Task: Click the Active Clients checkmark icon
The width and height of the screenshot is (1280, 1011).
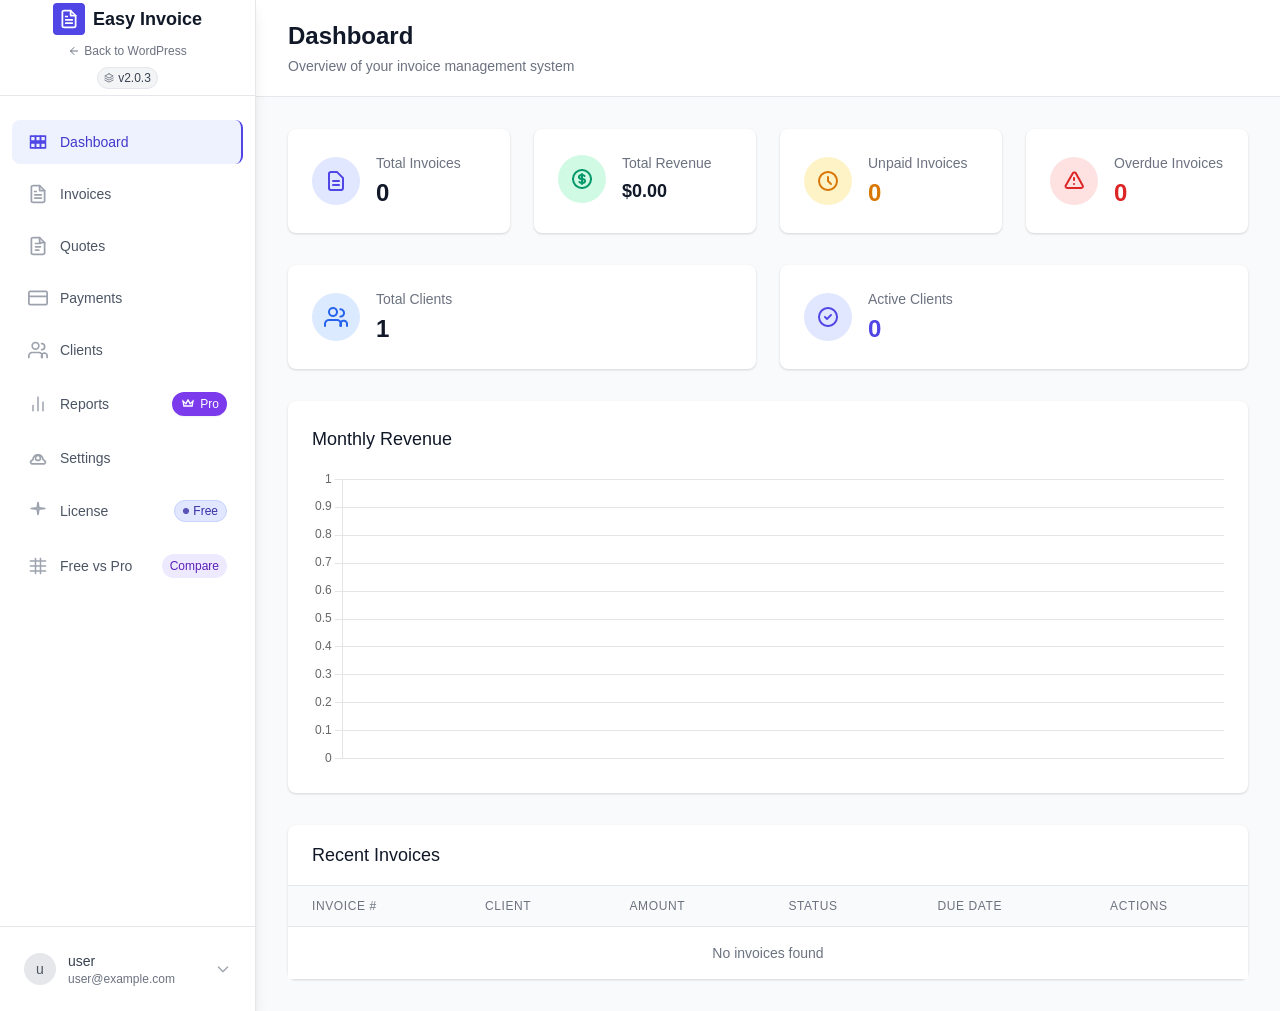Action: coord(828,317)
